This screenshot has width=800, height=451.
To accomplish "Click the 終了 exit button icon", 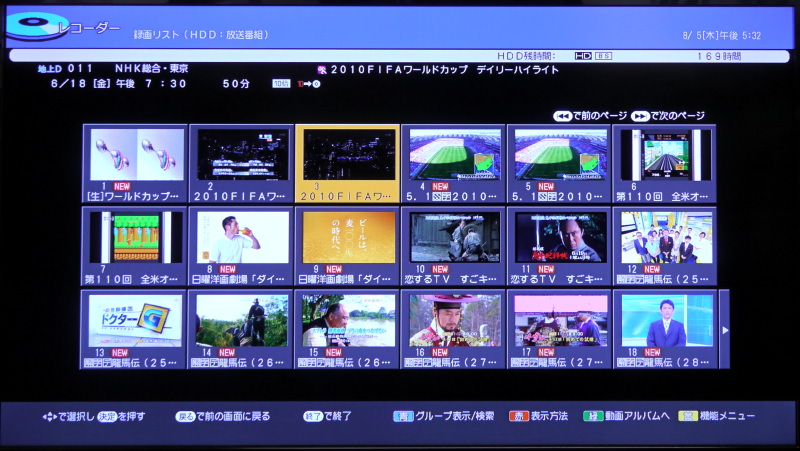I will [x=313, y=416].
